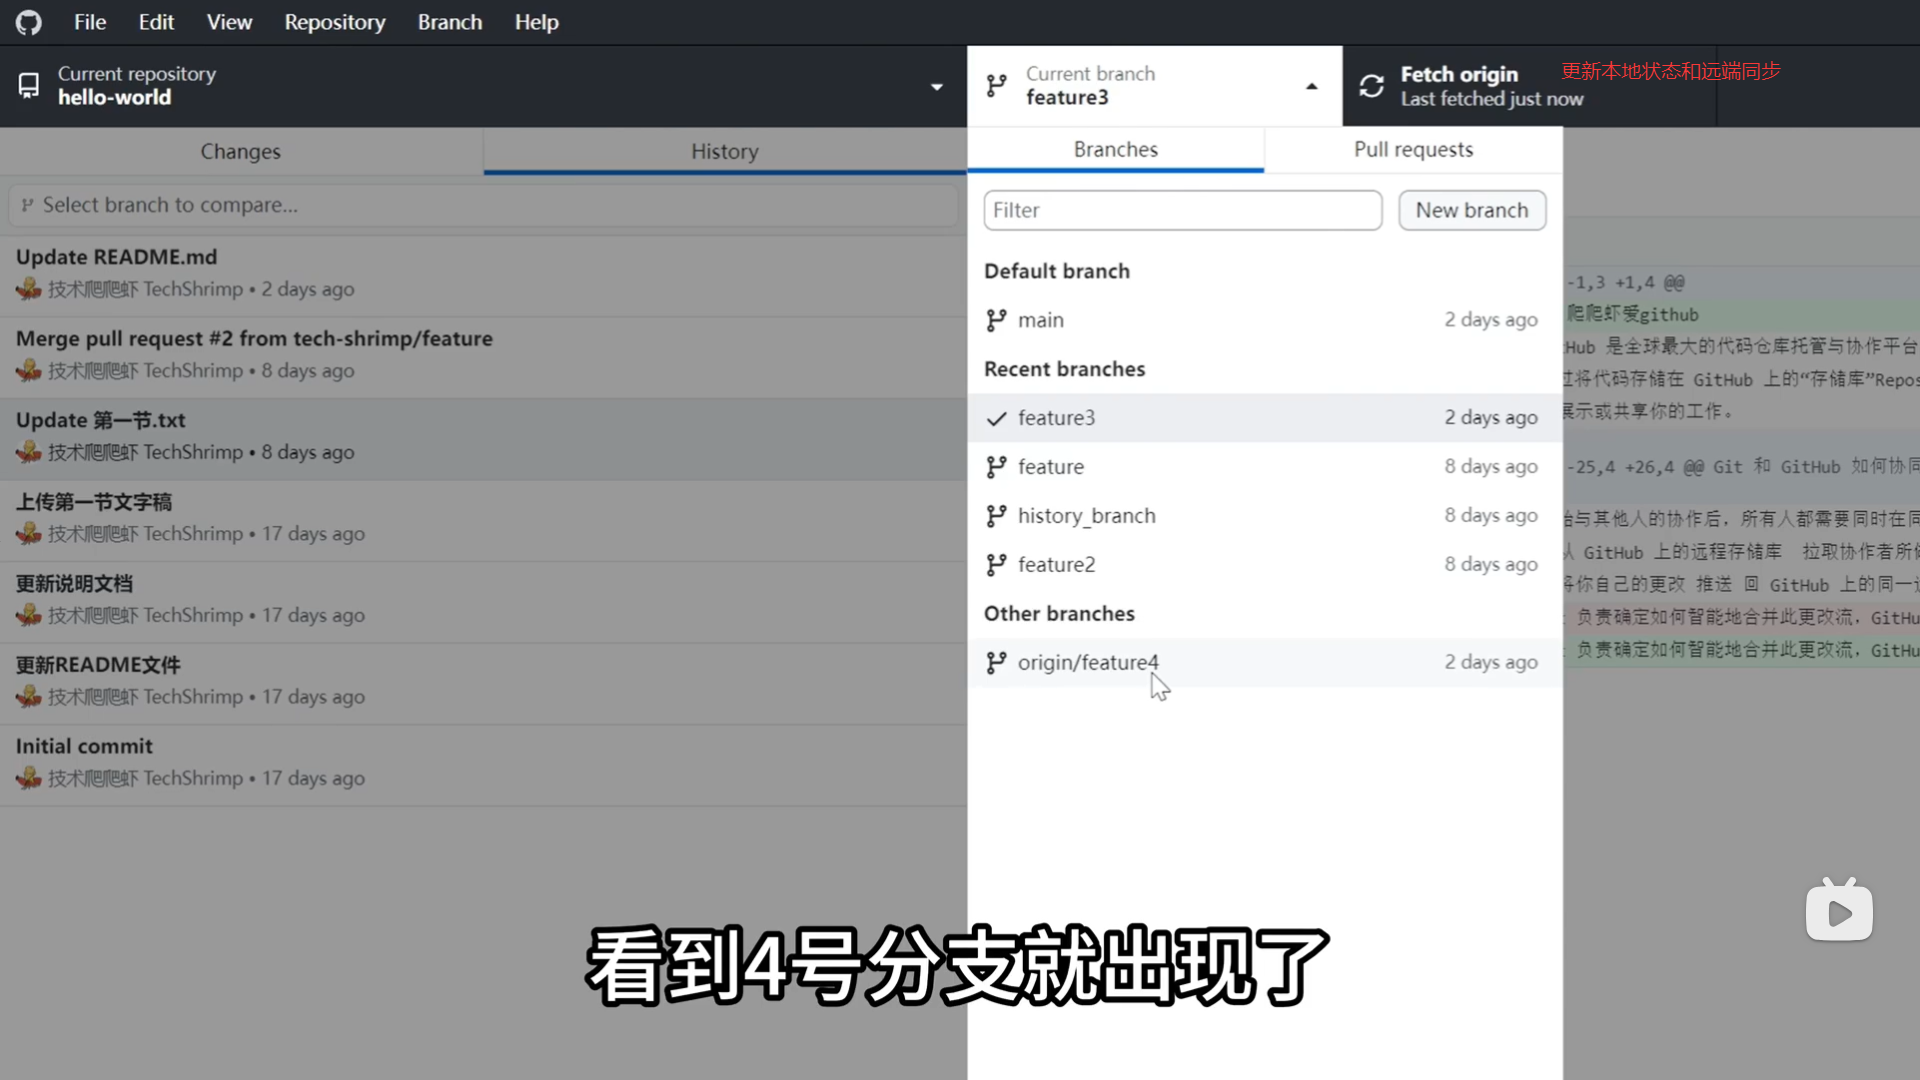Open the Branch menu
The width and height of the screenshot is (1920, 1080).
[449, 22]
